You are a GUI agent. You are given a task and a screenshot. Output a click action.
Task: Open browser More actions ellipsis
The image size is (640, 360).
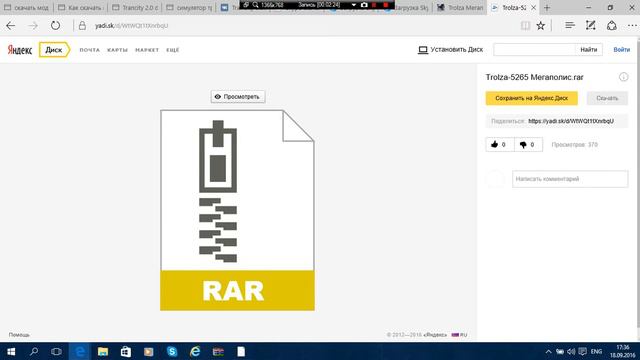click(632, 25)
